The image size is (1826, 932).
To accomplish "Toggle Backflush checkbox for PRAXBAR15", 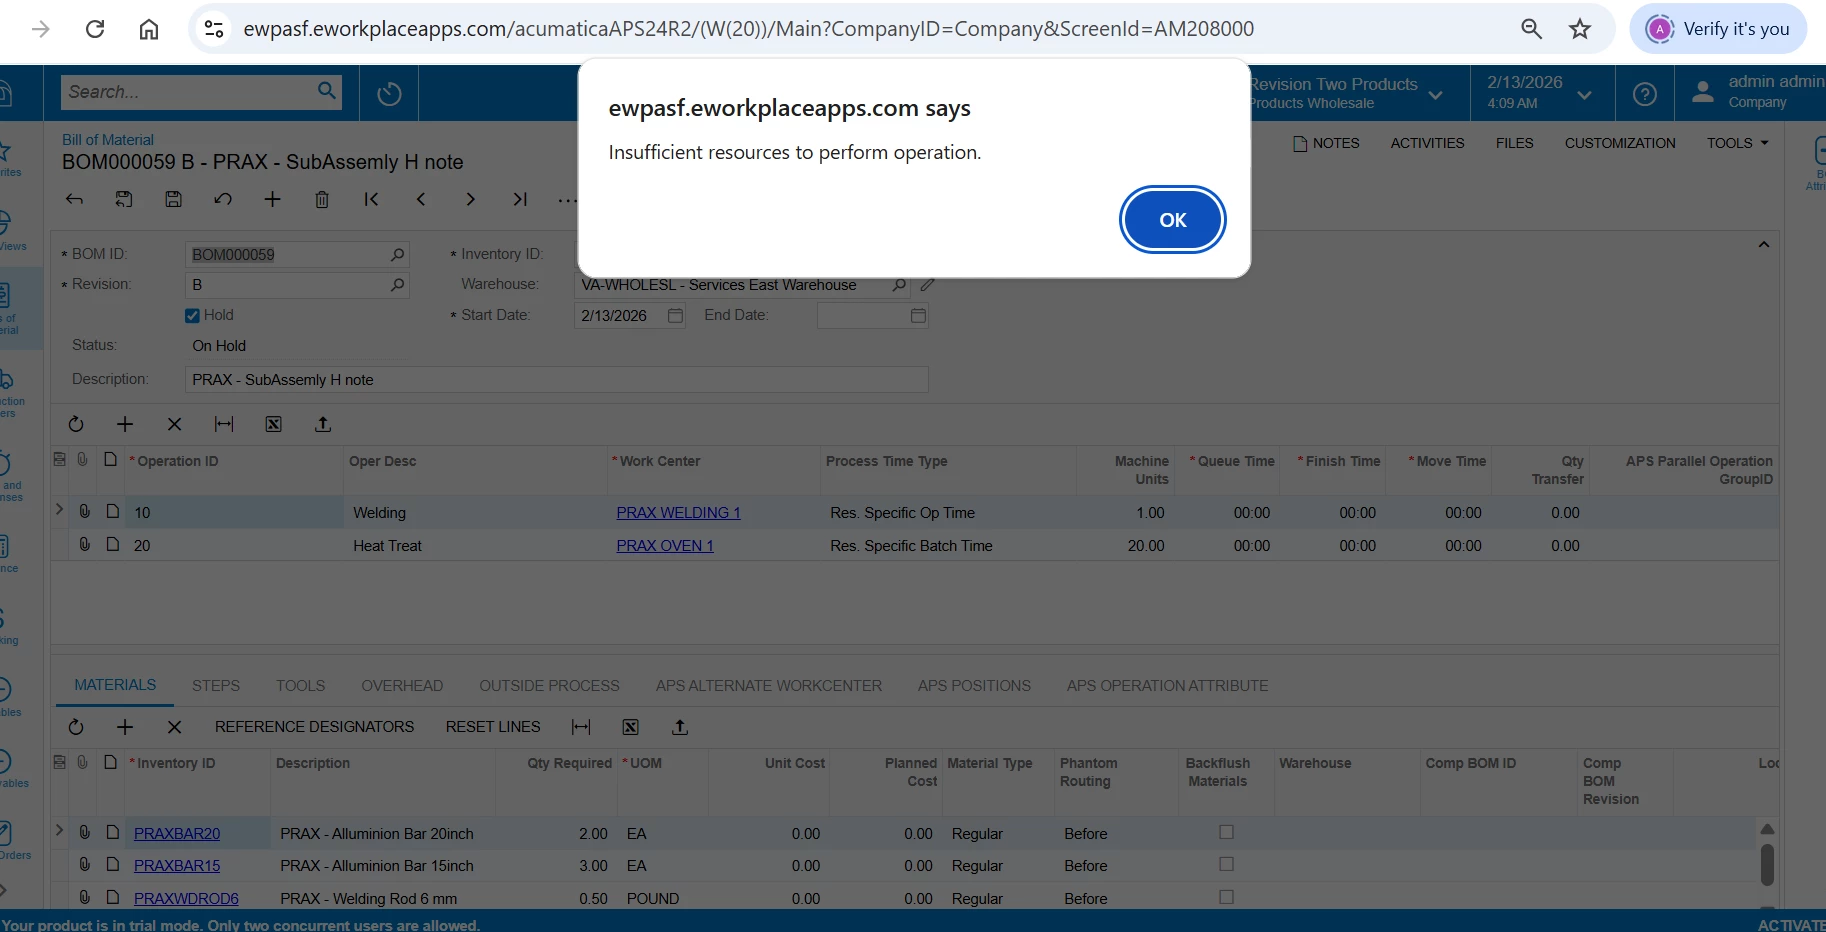I will [x=1226, y=864].
